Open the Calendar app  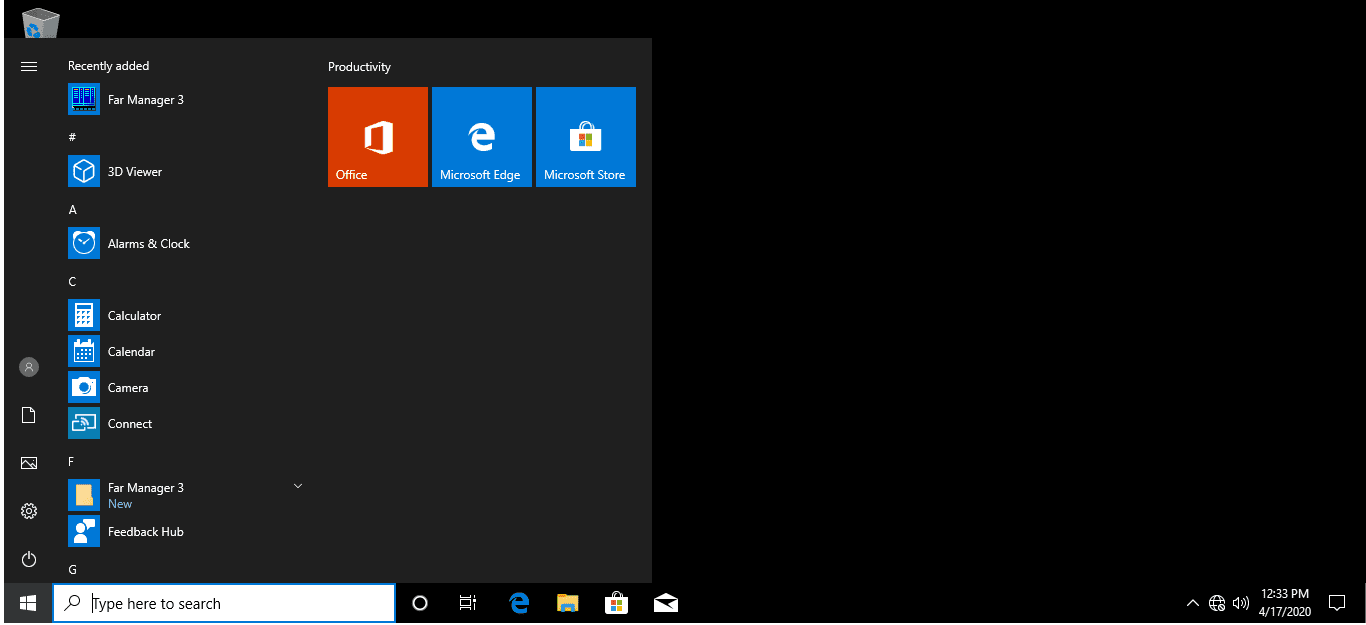pyautogui.click(x=186, y=352)
